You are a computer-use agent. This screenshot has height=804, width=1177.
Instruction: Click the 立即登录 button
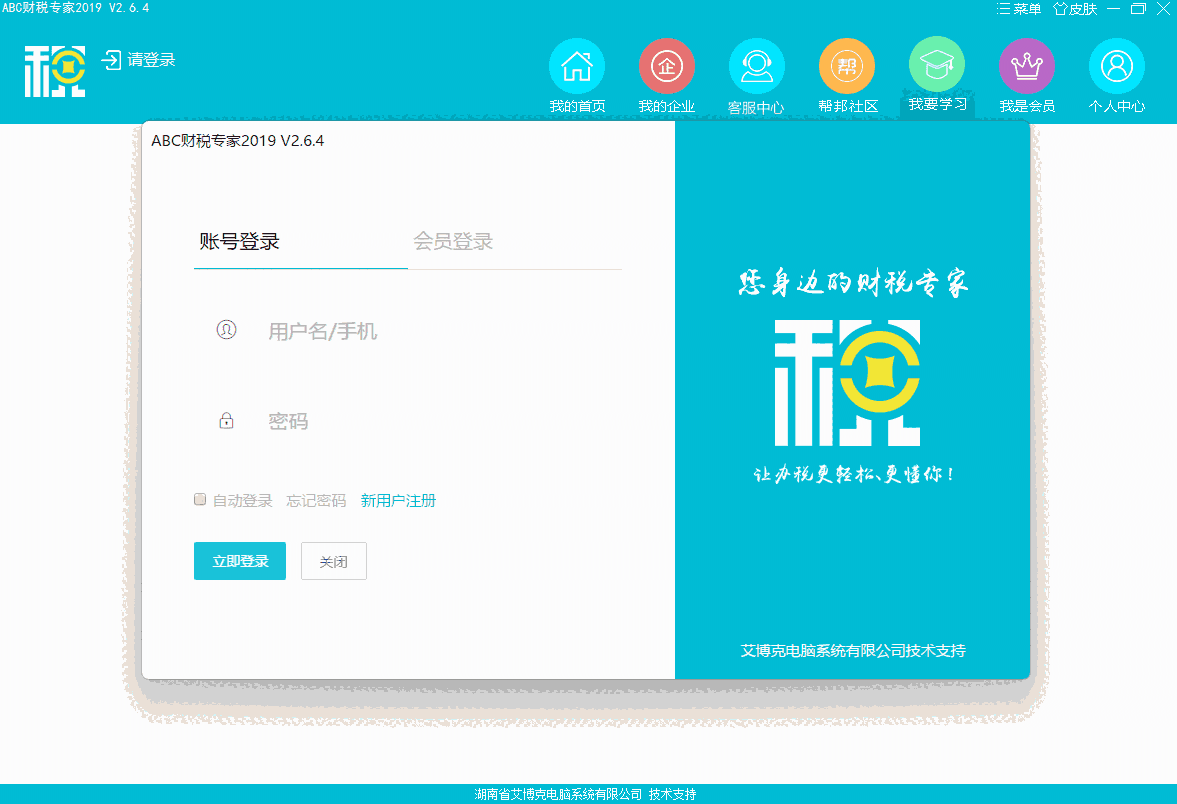(x=239, y=561)
